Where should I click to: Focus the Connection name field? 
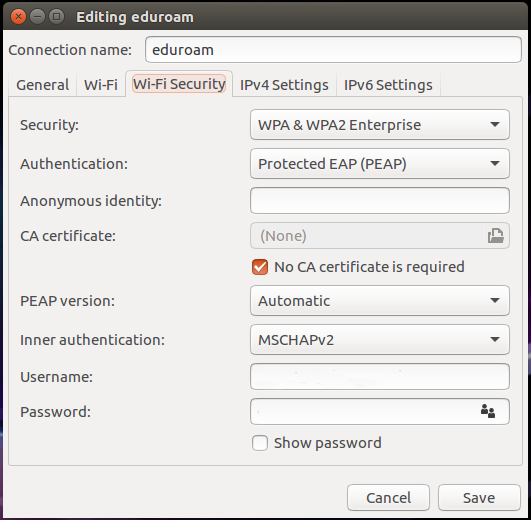(333, 50)
